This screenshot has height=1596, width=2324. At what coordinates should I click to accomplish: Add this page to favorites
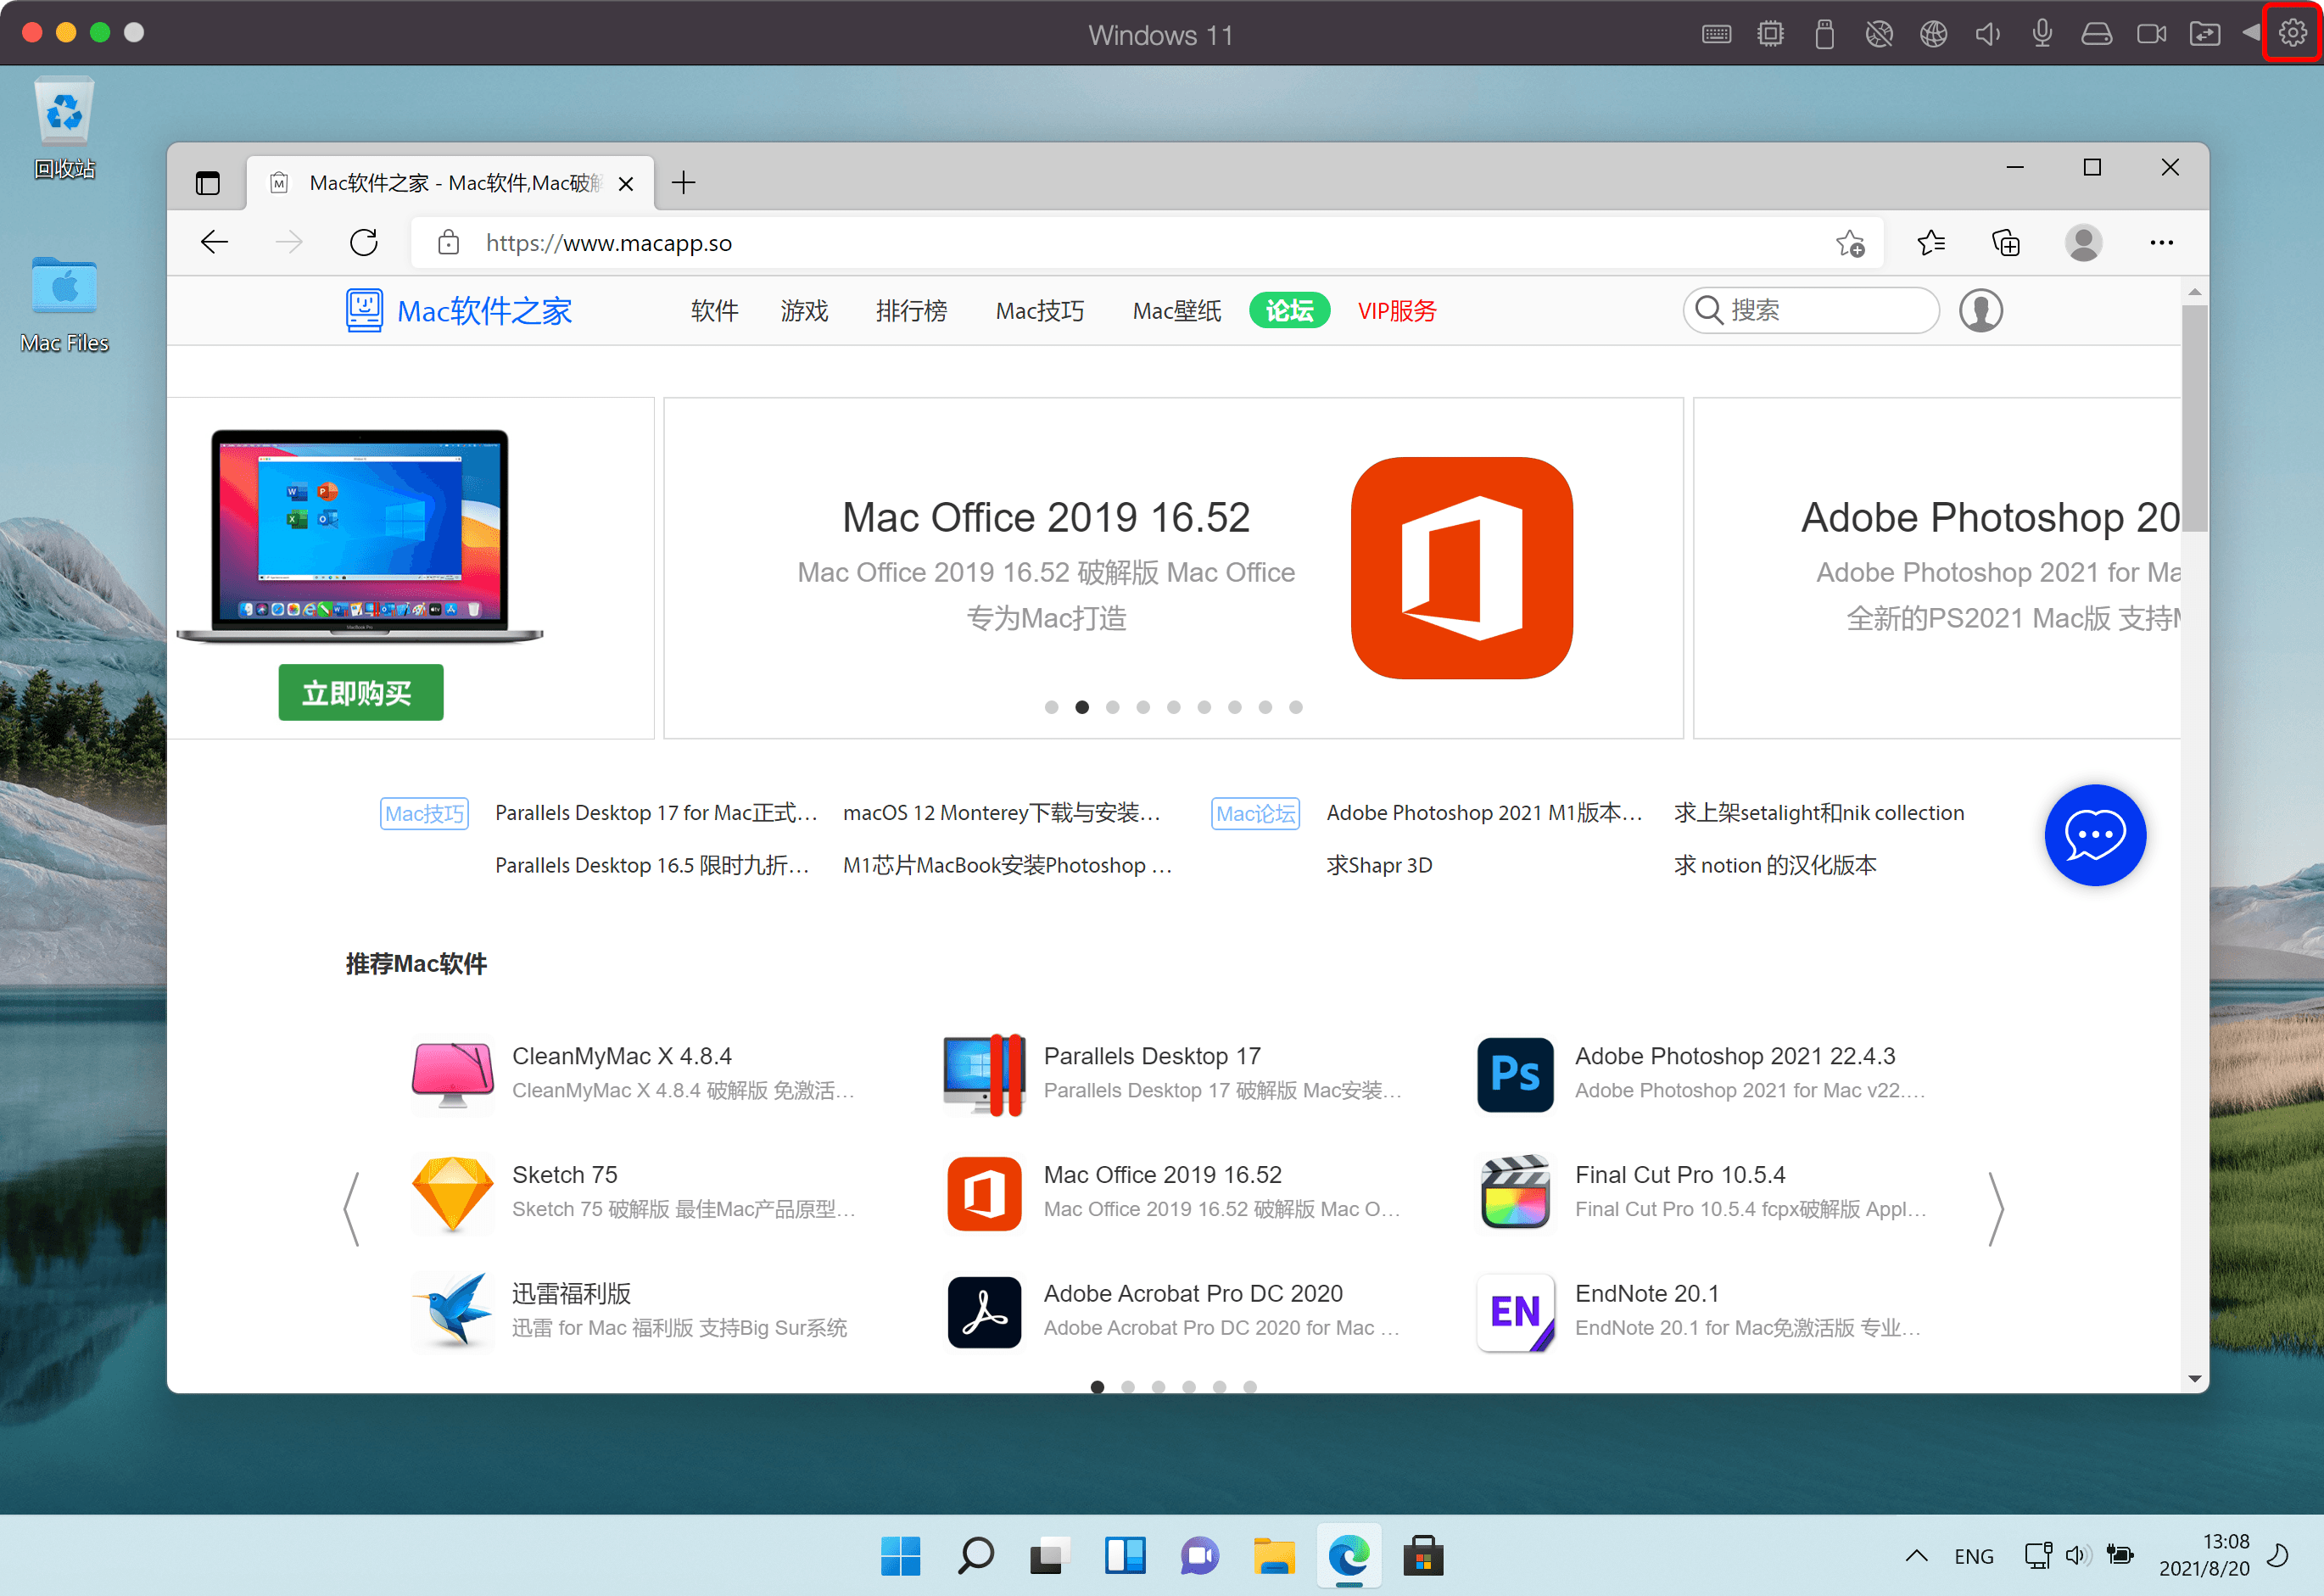coord(1850,243)
